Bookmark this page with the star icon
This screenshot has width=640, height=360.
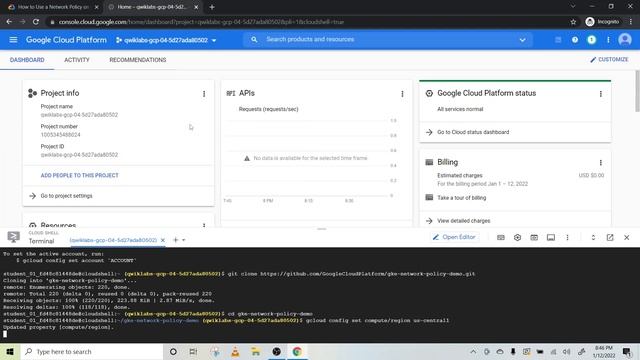[573, 22]
